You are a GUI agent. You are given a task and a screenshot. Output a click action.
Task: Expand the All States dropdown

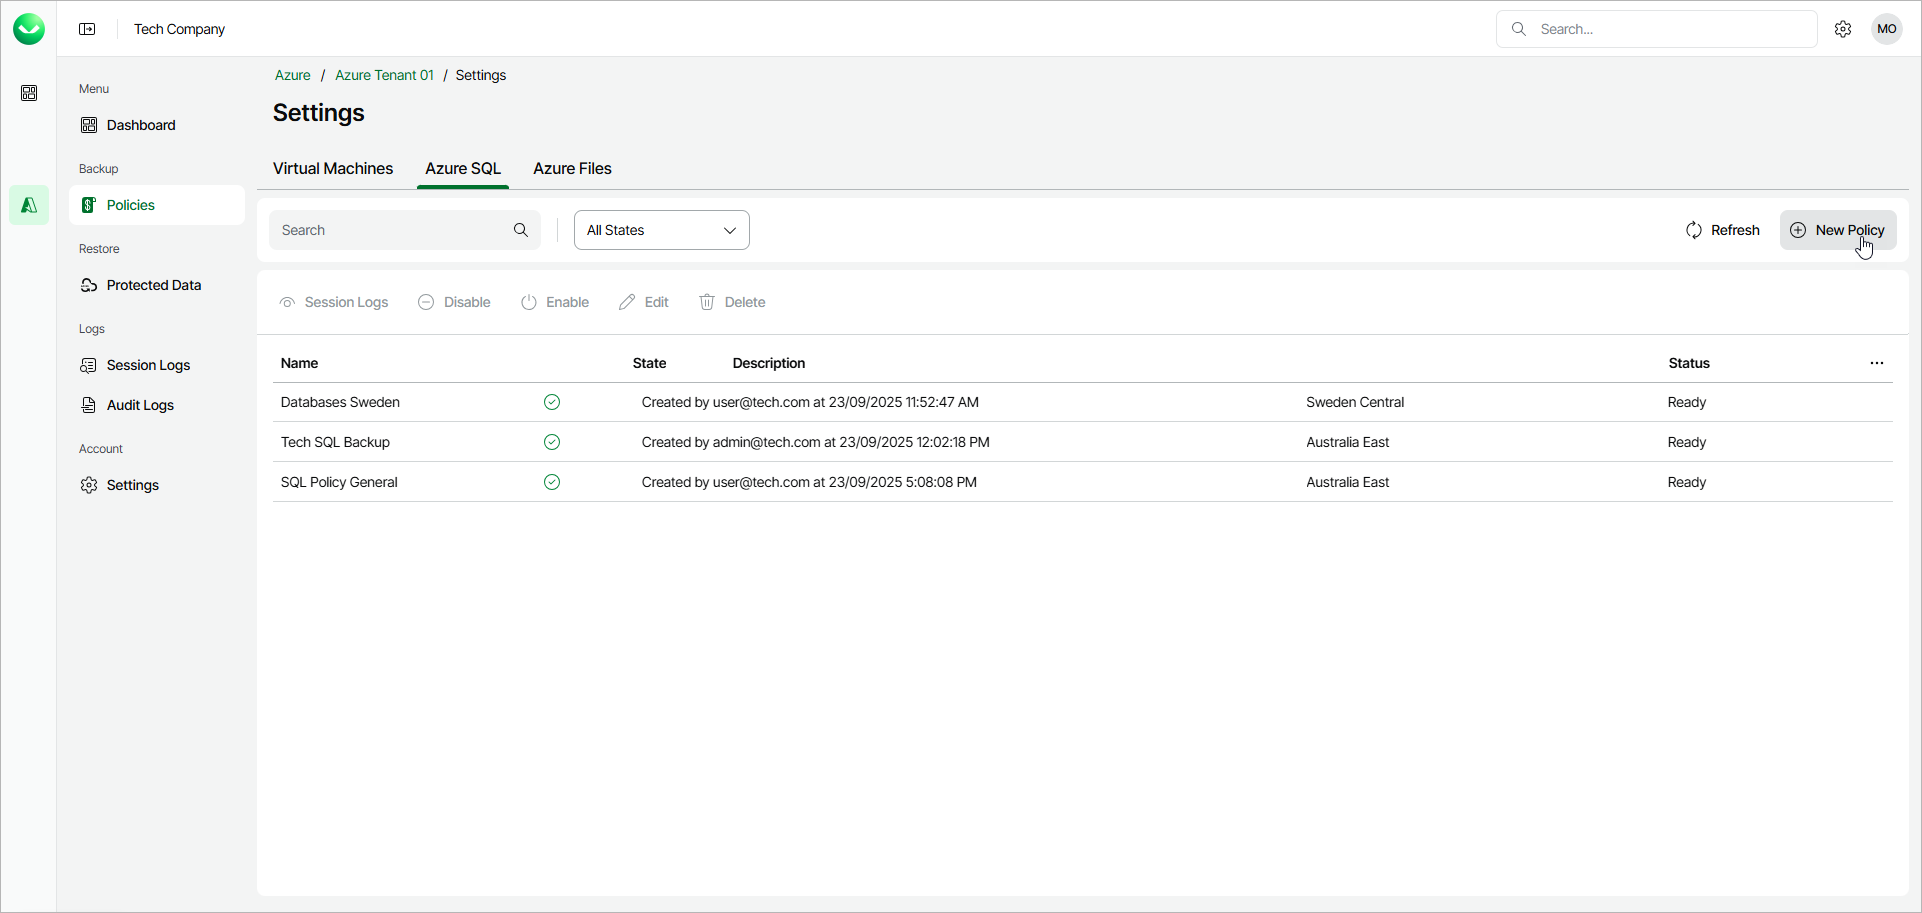(x=661, y=230)
